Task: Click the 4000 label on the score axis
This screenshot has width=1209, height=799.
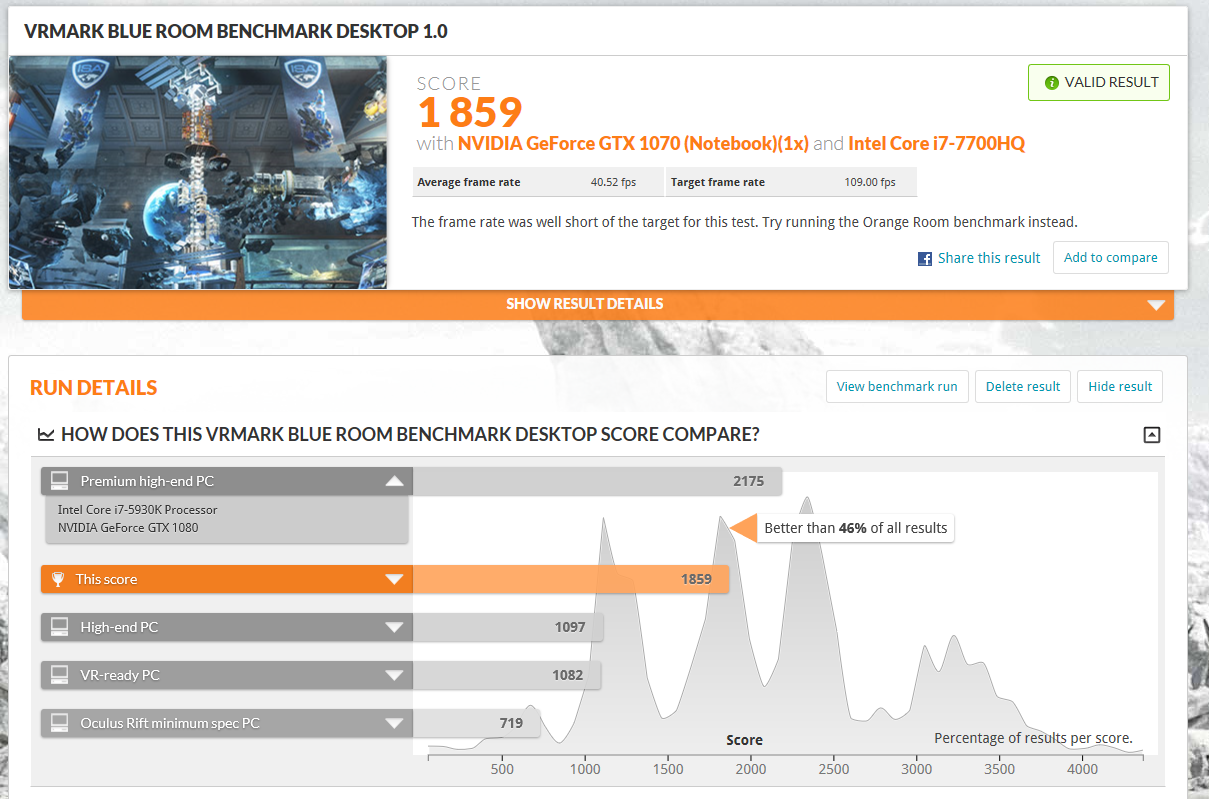Action: pos(1082,769)
